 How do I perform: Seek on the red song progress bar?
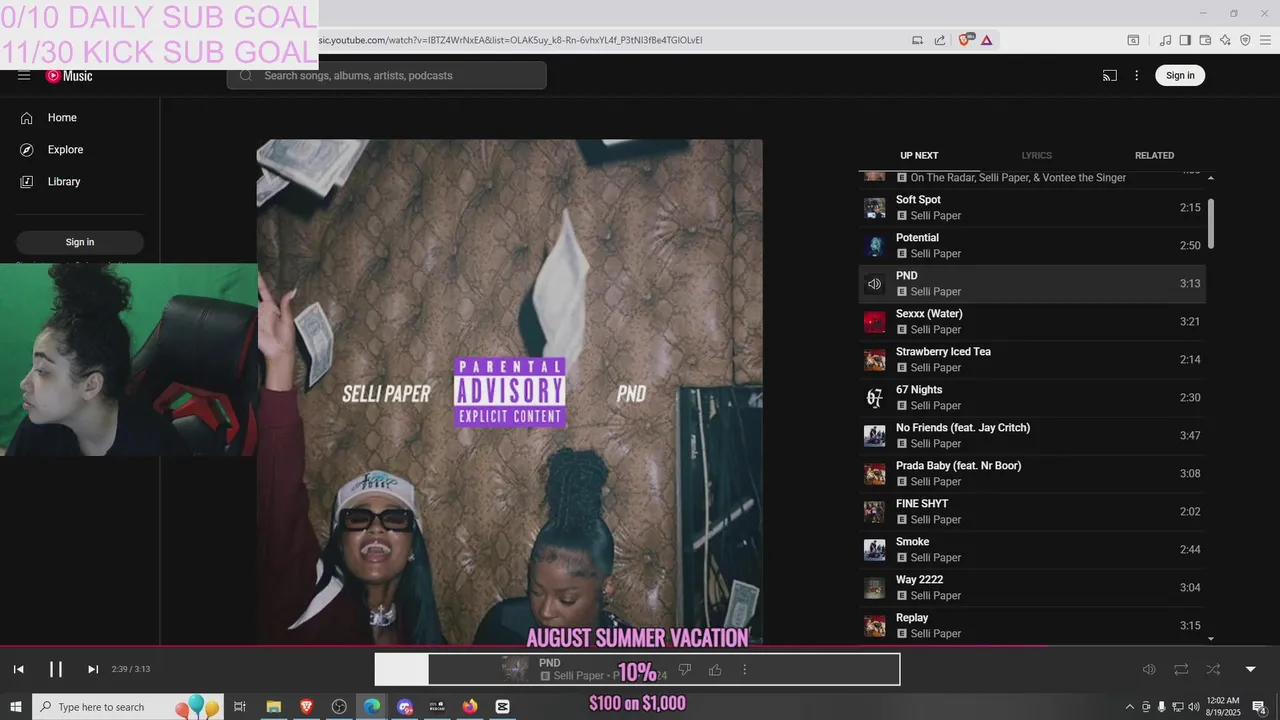(524, 646)
